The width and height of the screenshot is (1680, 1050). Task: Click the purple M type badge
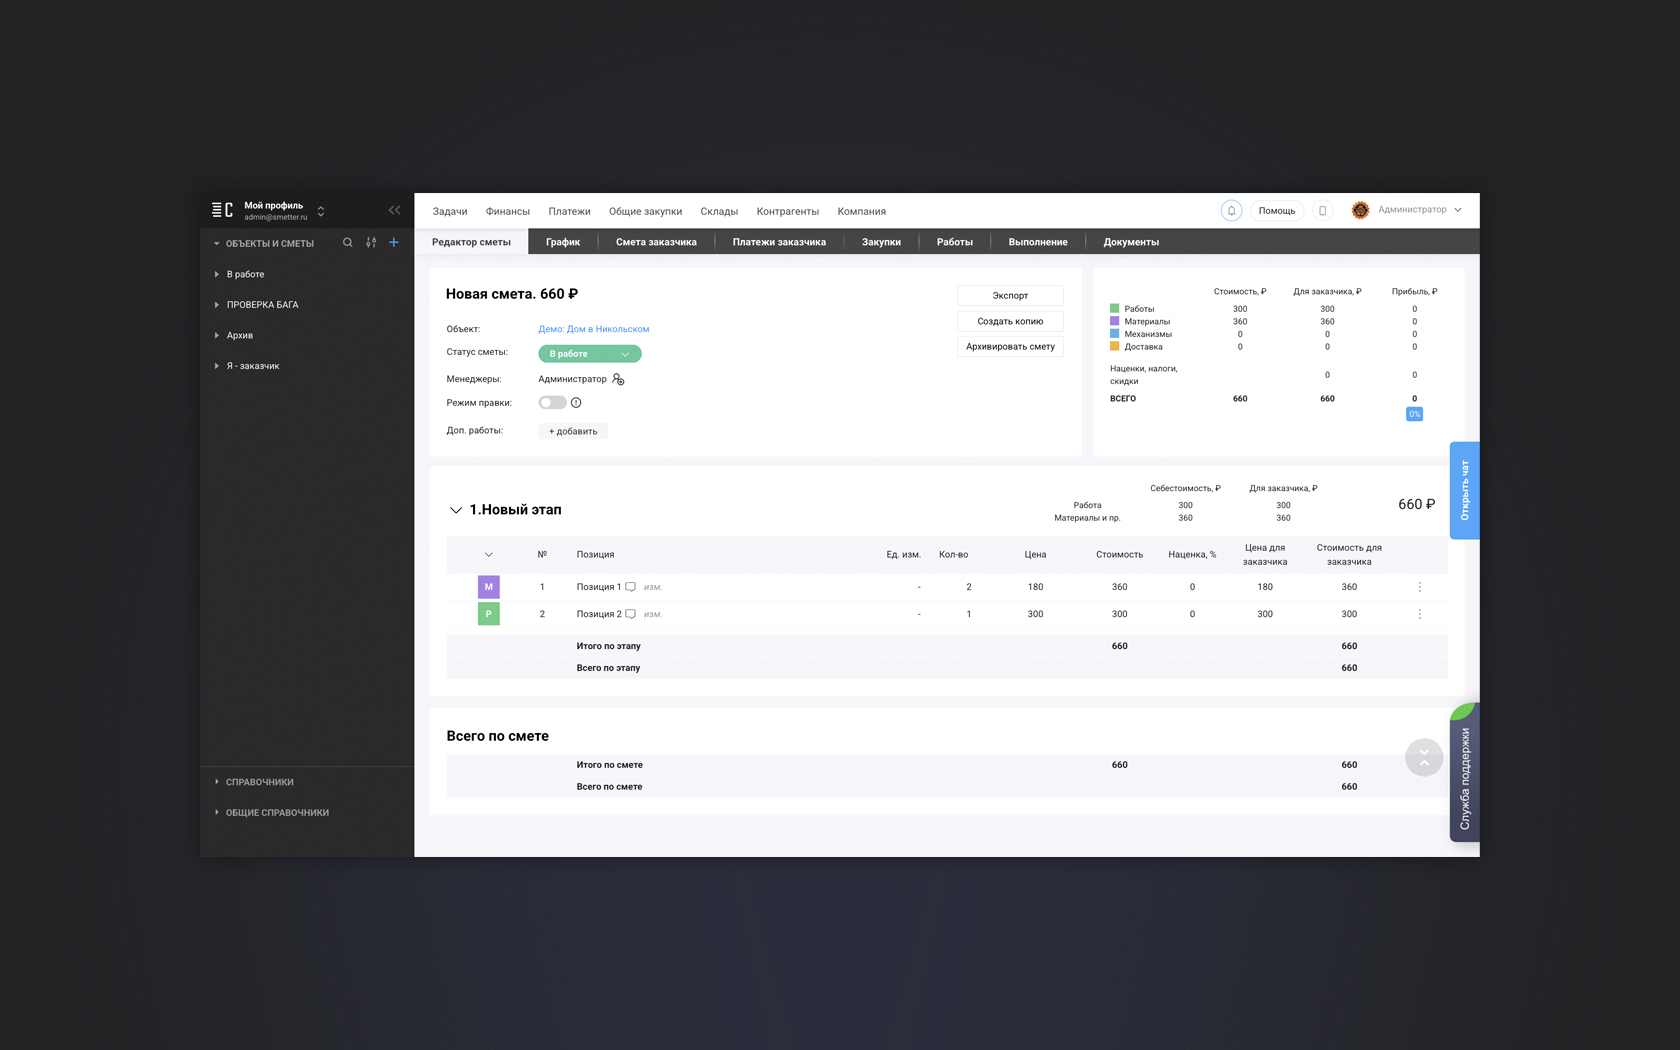[488, 587]
